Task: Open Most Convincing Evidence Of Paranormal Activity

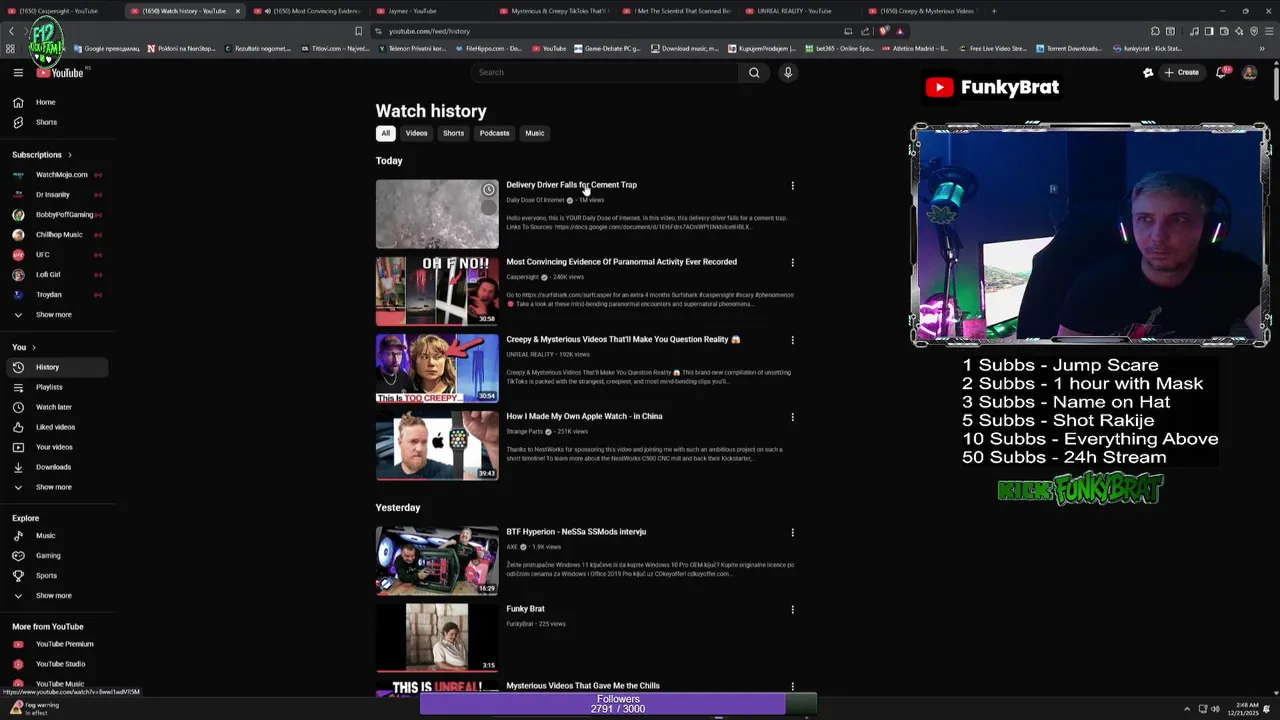Action: click(621, 262)
